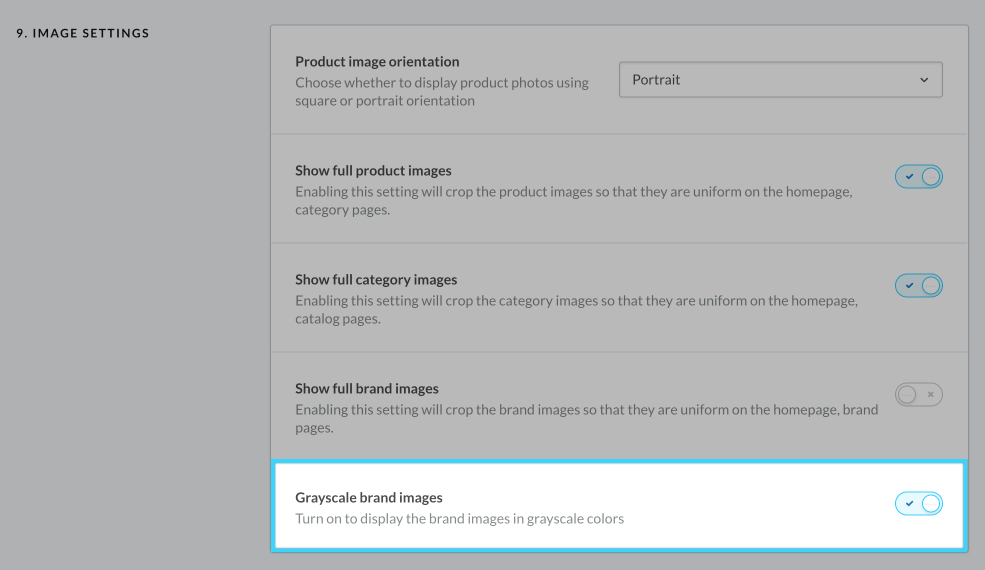Click the Portrait value text
Viewport: 985px width, 570px height.
coord(656,80)
